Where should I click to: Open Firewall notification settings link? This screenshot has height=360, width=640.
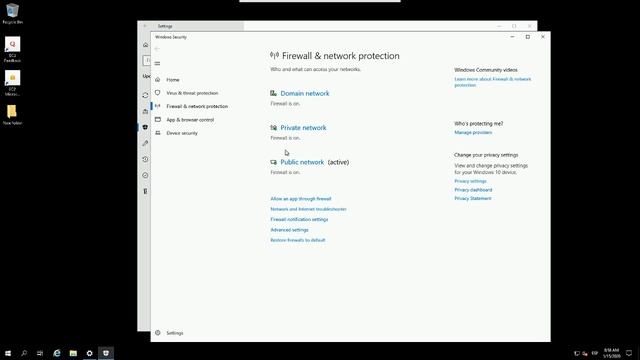click(x=299, y=220)
